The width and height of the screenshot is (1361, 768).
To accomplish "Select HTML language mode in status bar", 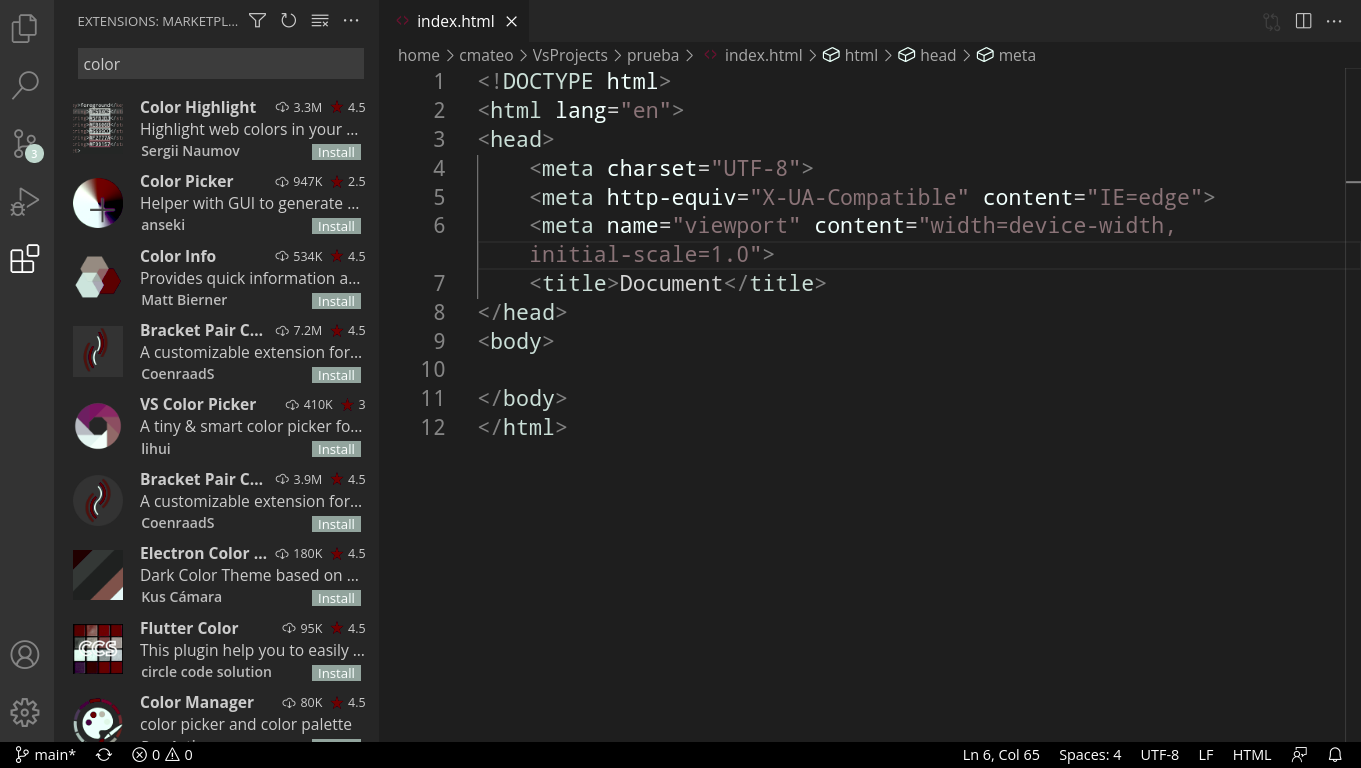I will (1252, 755).
